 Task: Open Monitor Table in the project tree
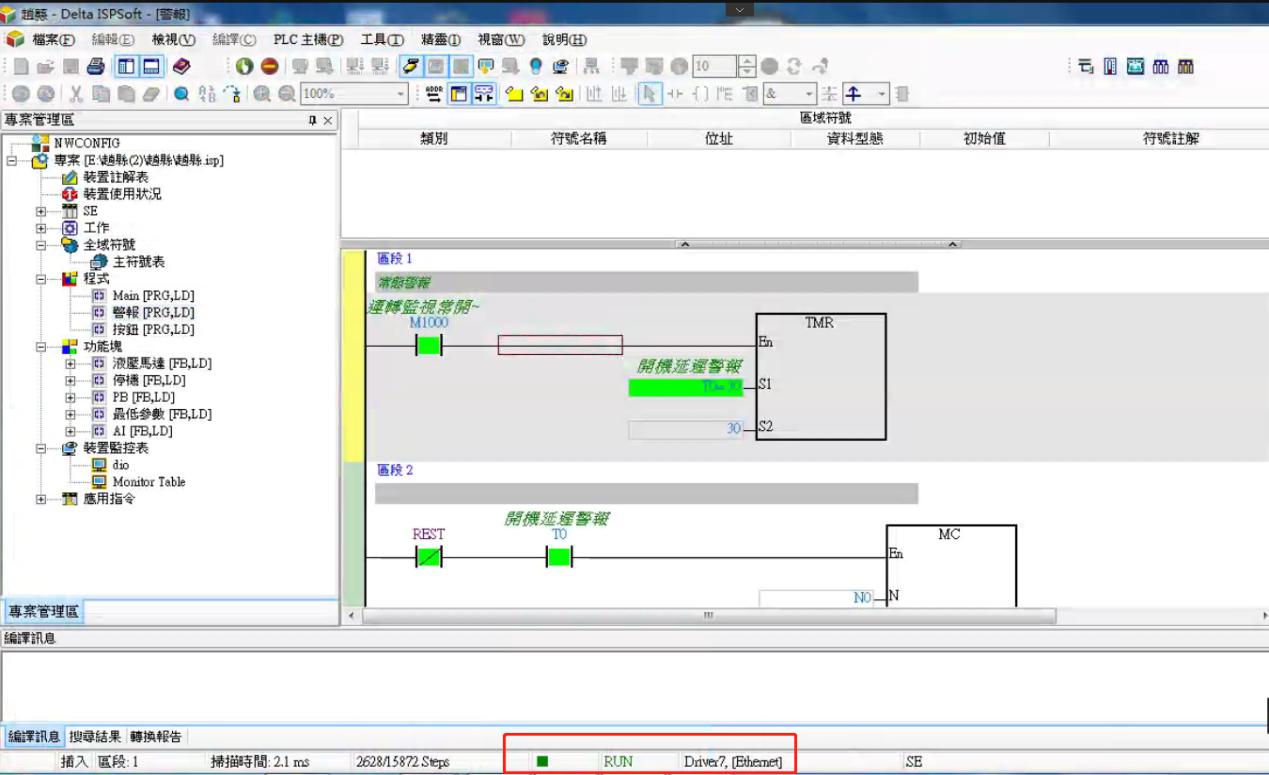click(x=148, y=482)
